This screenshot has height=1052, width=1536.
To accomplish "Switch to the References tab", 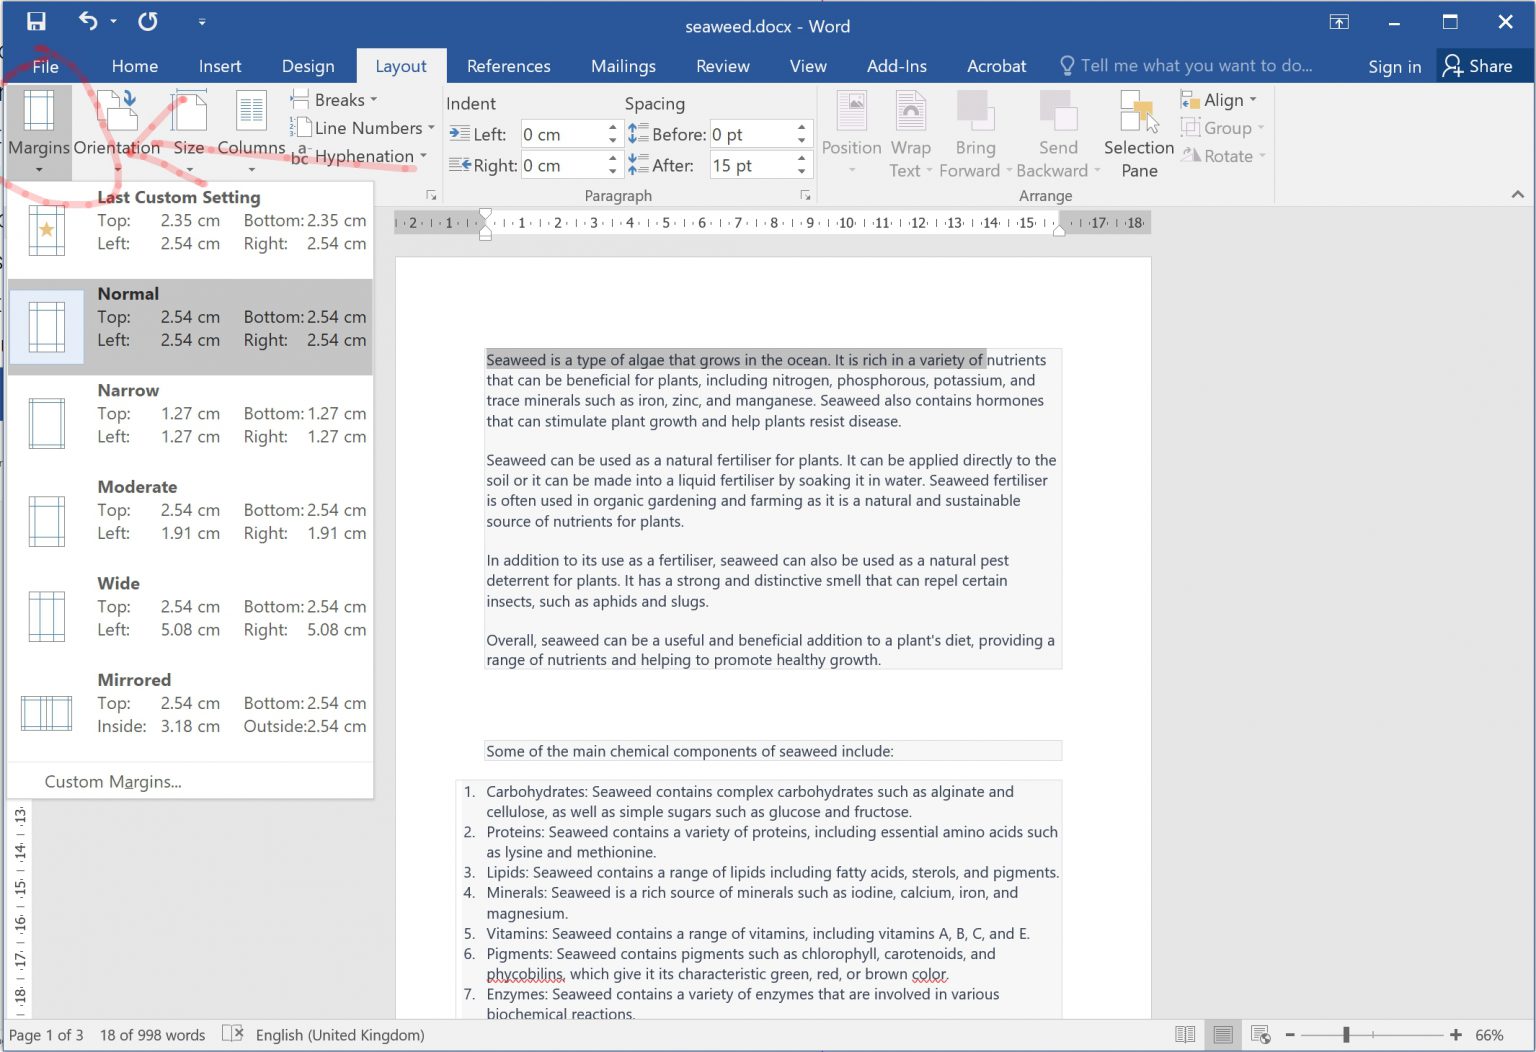I will (x=509, y=66).
